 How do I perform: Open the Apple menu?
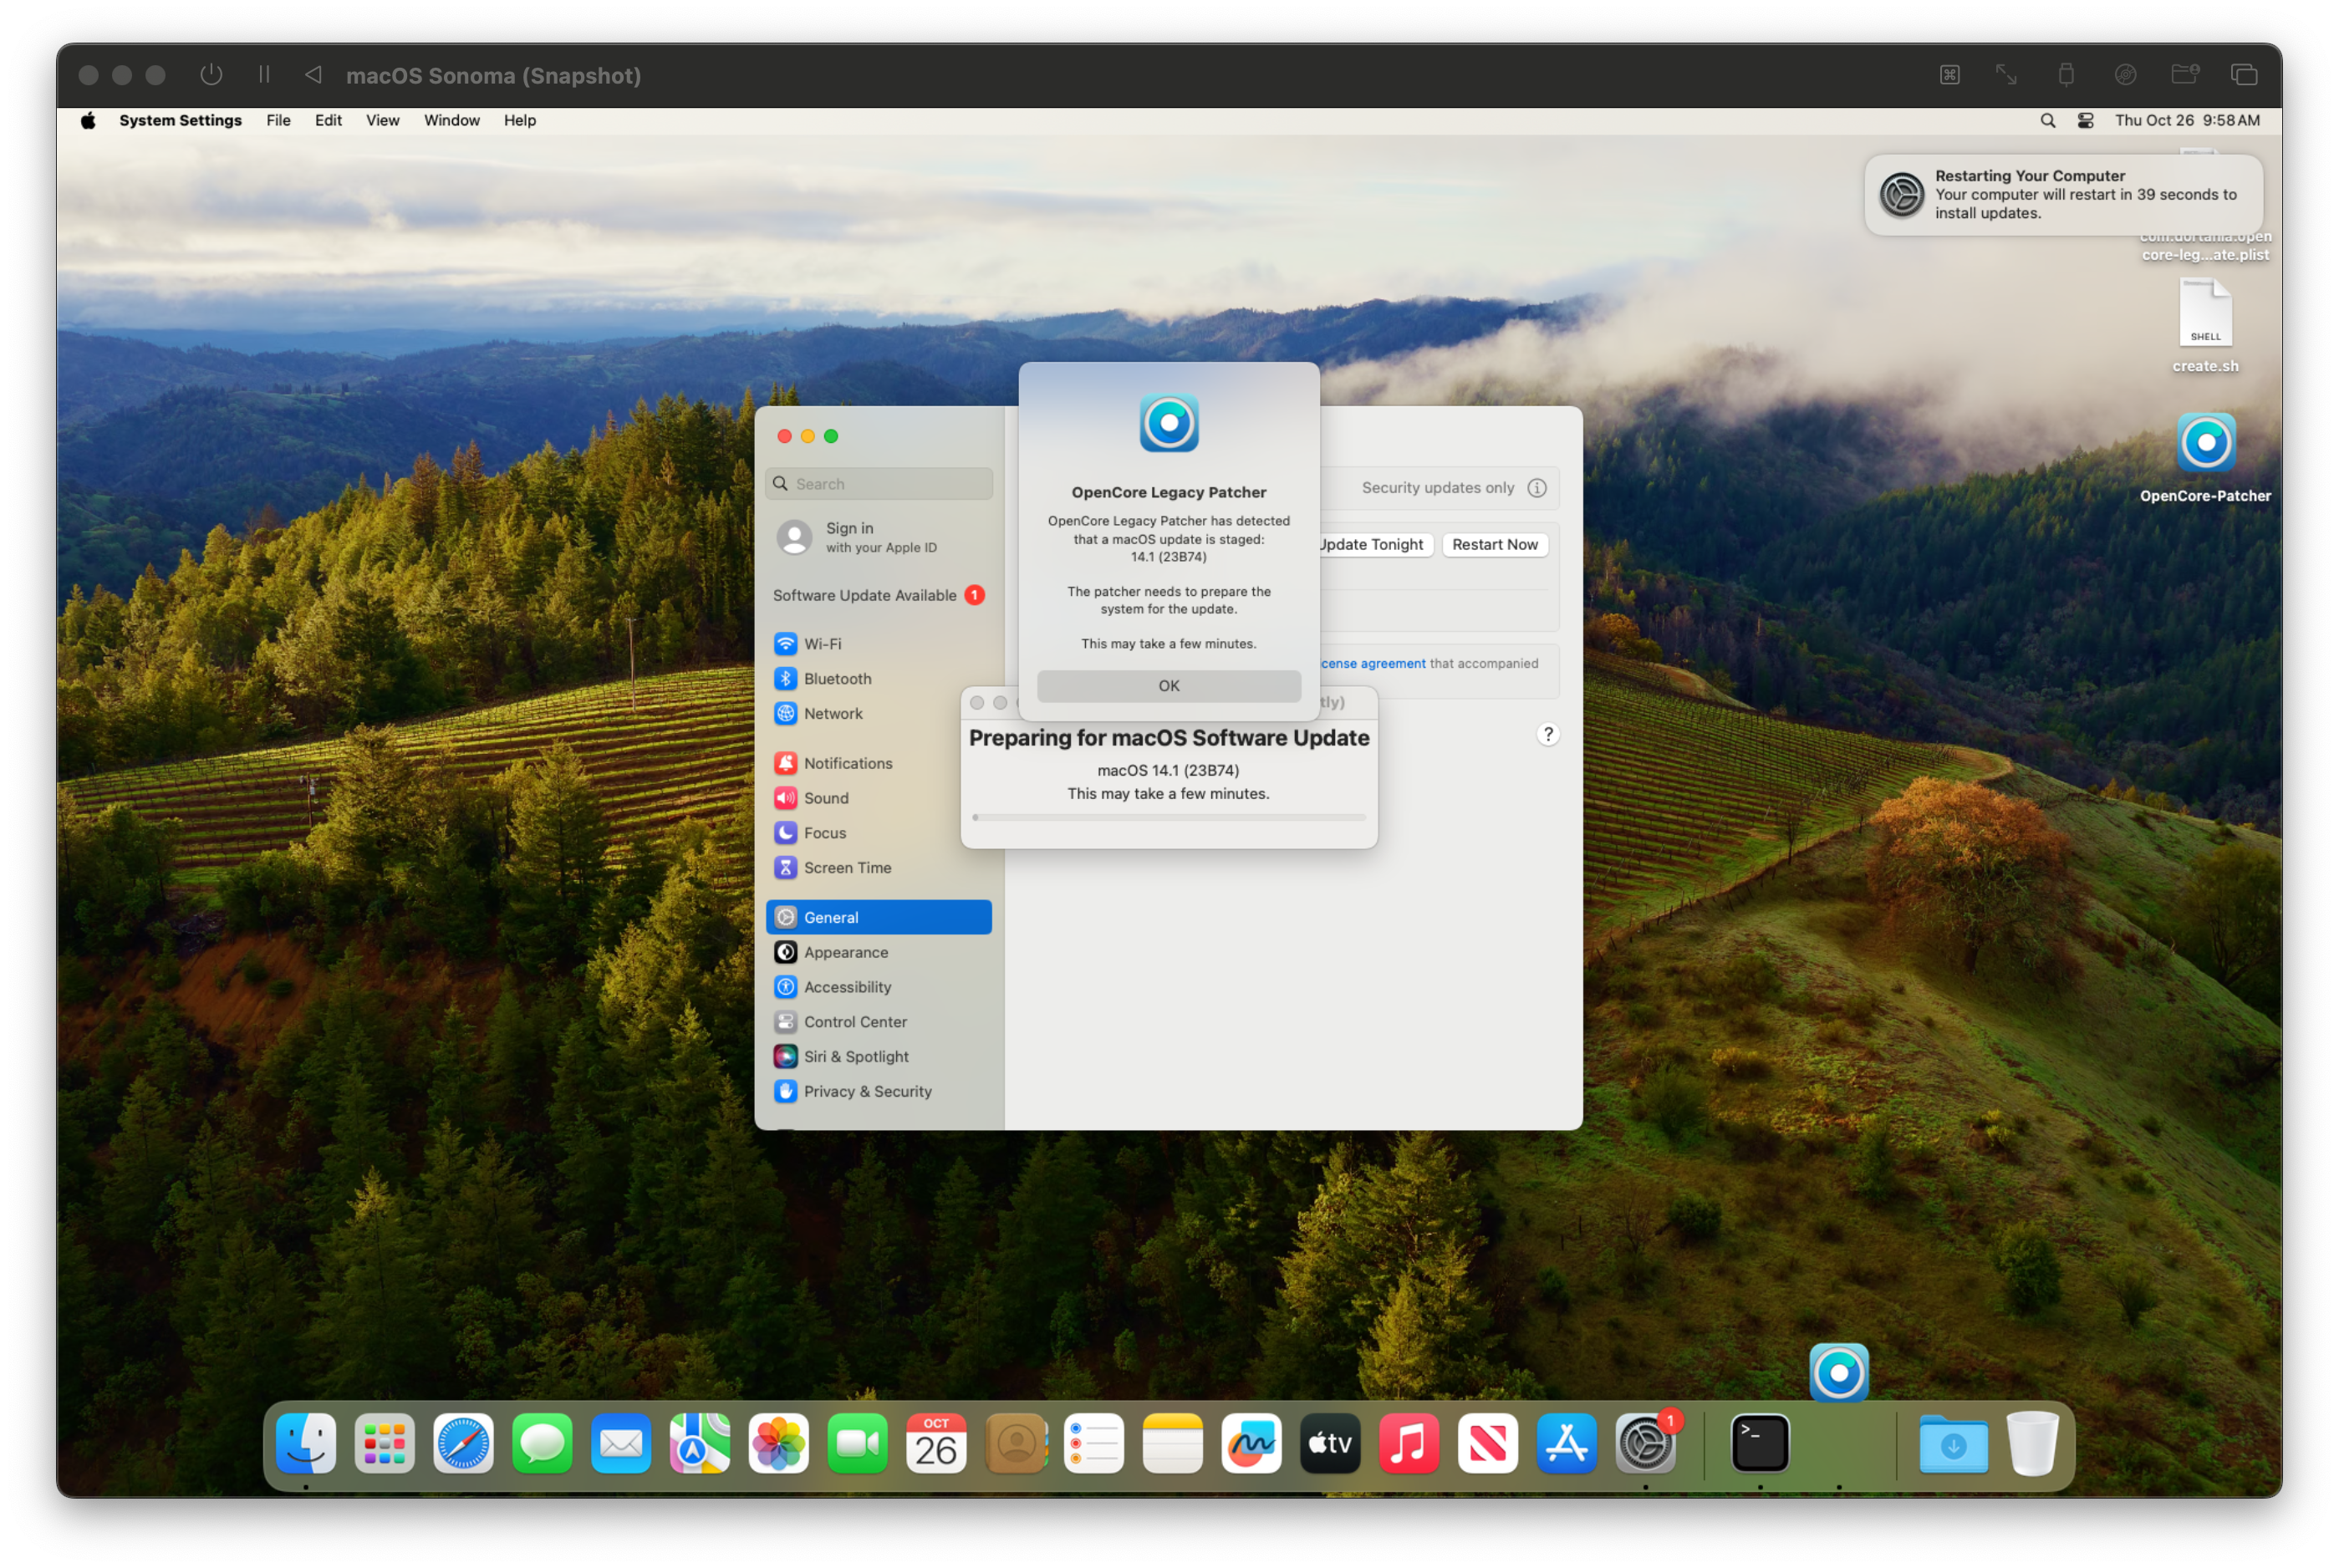click(88, 120)
